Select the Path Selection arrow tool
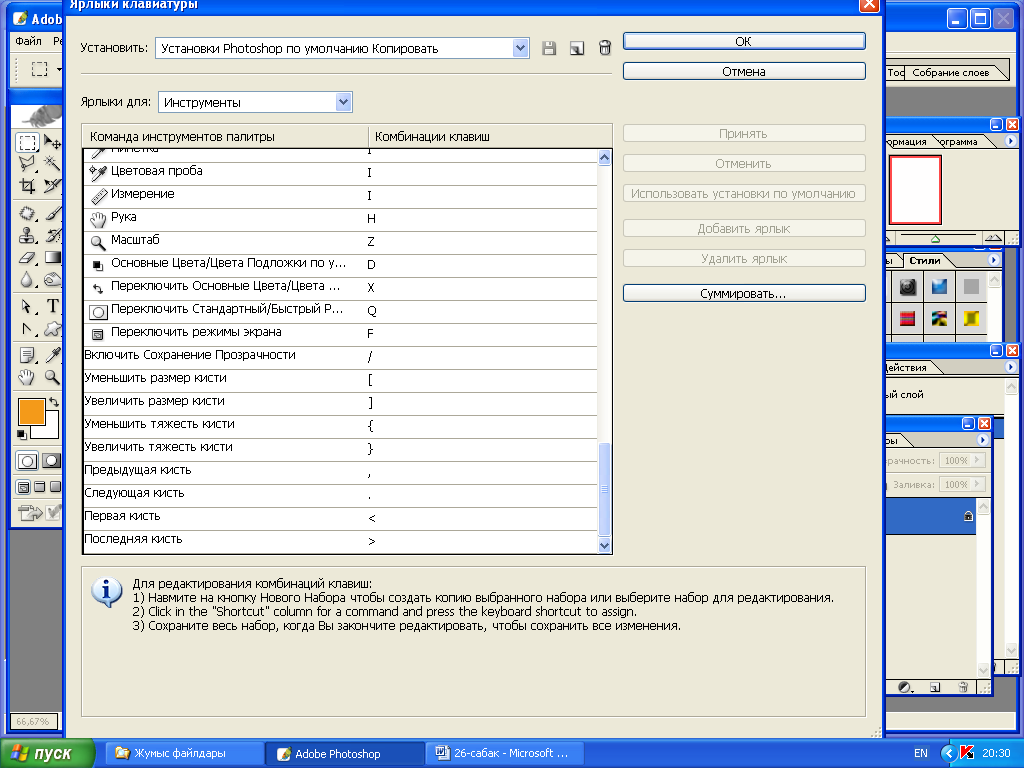Image resolution: width=1024 pixels, height=768 pixels. click(27, 306)
